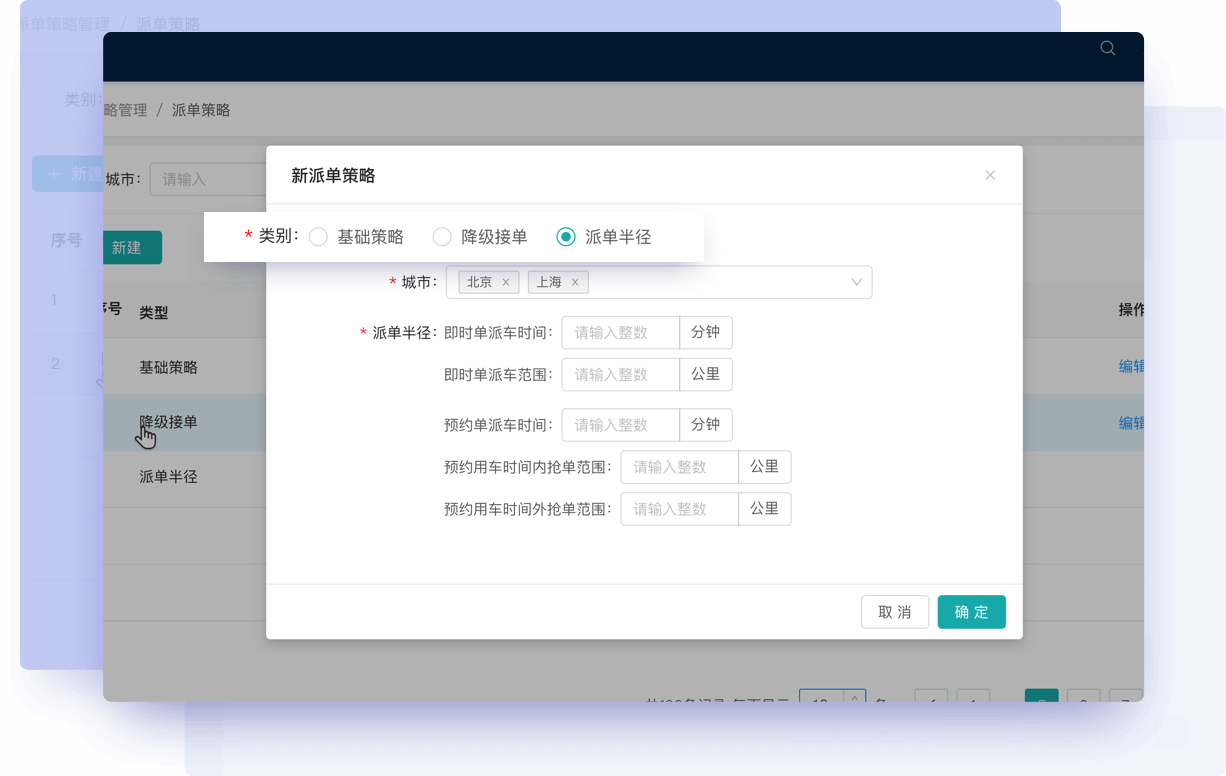Select the 降级接单 radio option
The width and height of the screenshot is (1226, 776).
[x=442, y=237]
